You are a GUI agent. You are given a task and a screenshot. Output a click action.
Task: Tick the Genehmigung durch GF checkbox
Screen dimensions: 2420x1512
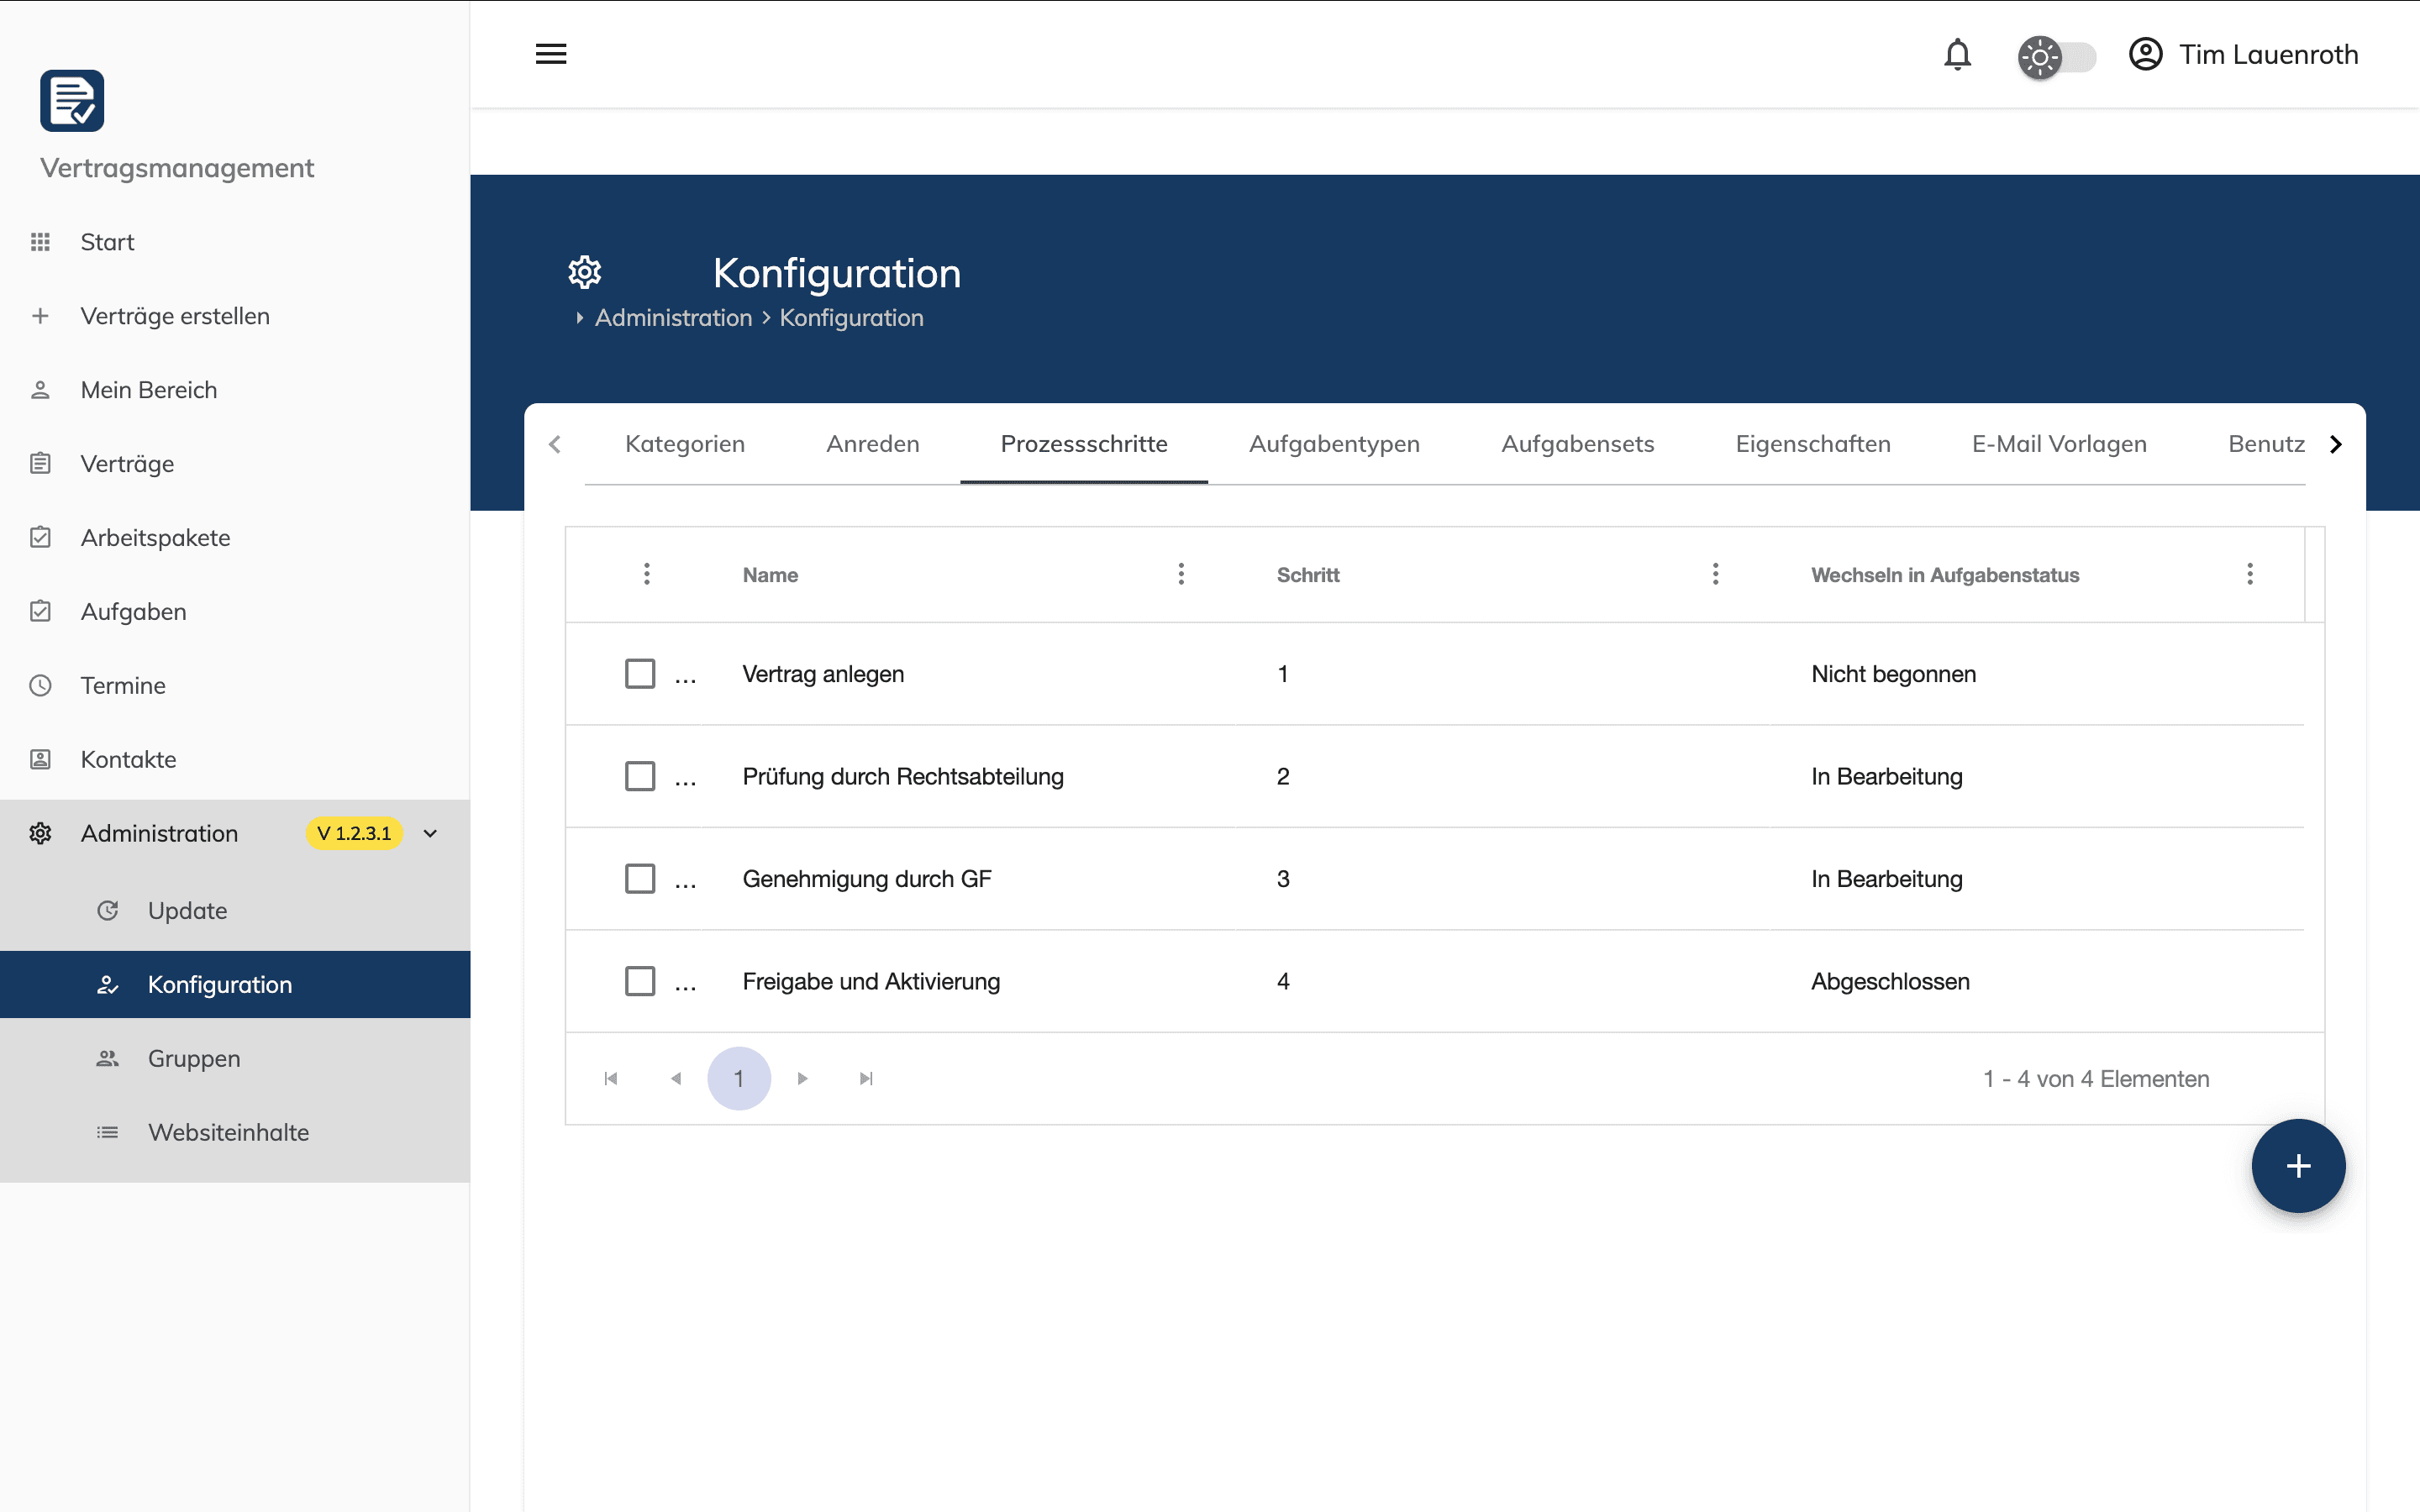pos(640,879)
